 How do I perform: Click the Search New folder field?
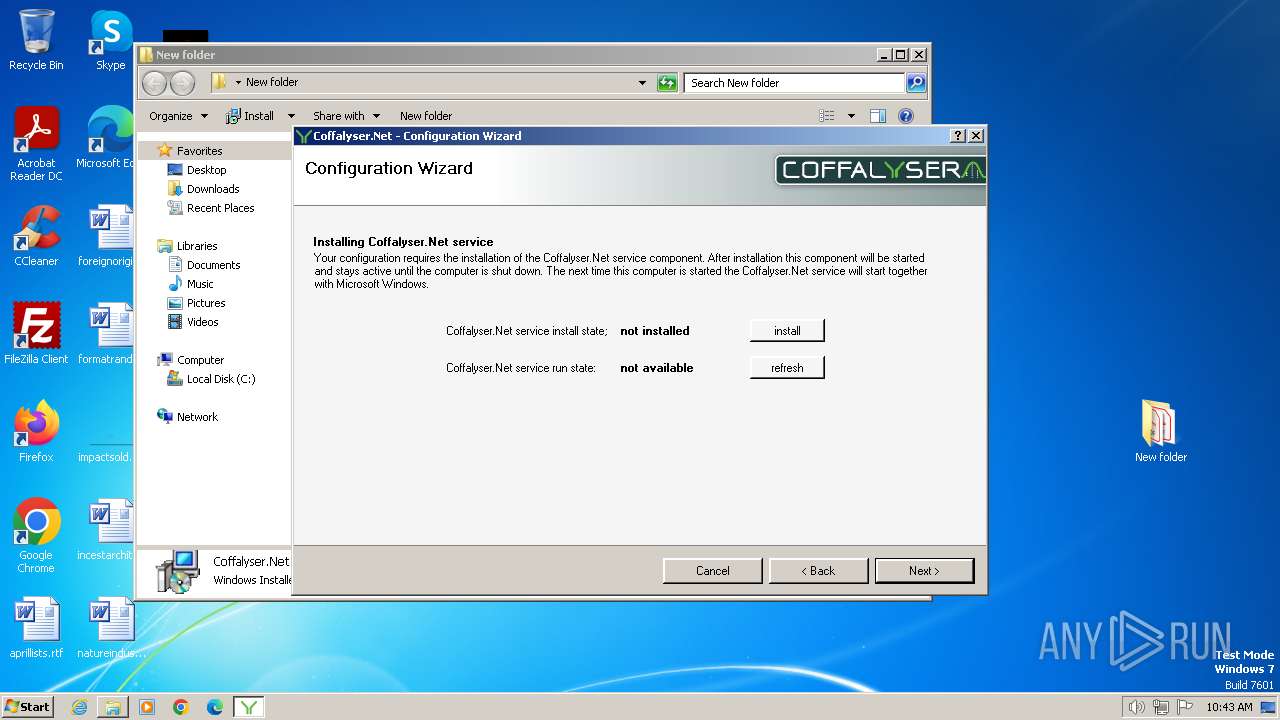click(x=795, y=83)
